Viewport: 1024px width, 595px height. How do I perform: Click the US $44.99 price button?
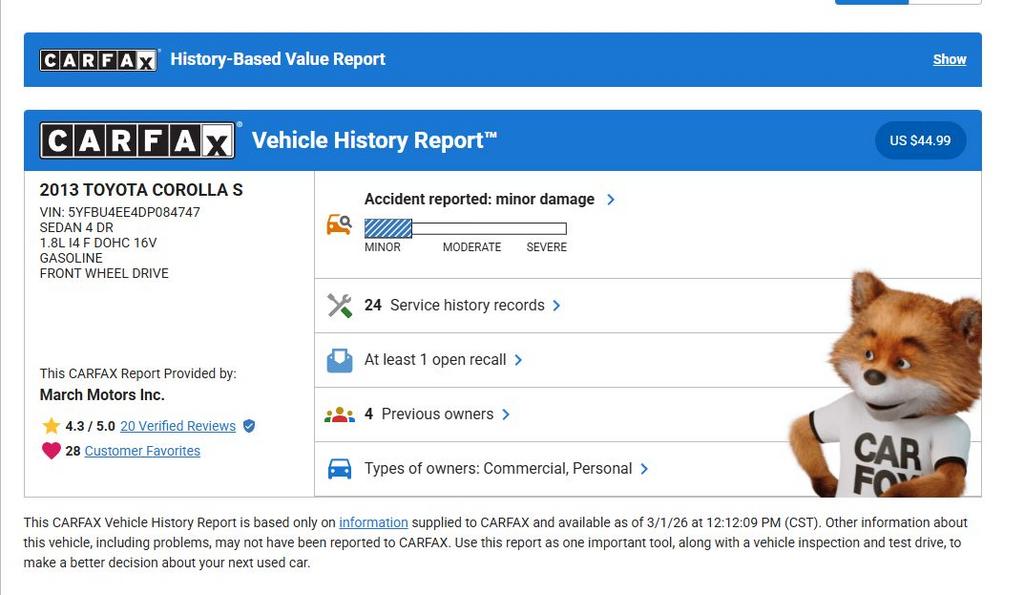coord(920,140)
